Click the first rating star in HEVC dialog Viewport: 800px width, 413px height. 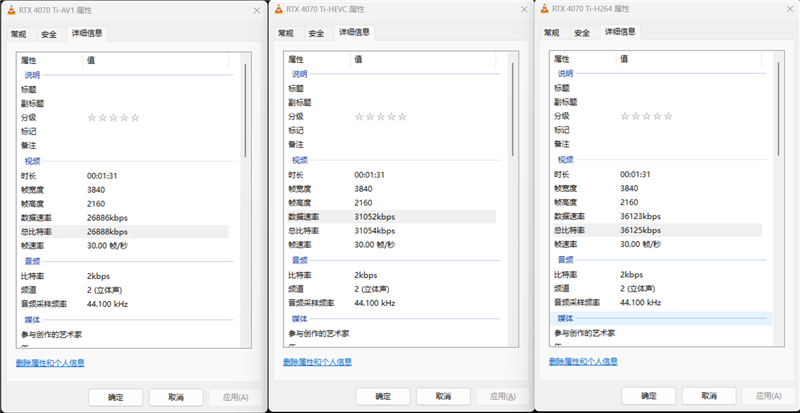pyautogui.click(x=359, y=117)
